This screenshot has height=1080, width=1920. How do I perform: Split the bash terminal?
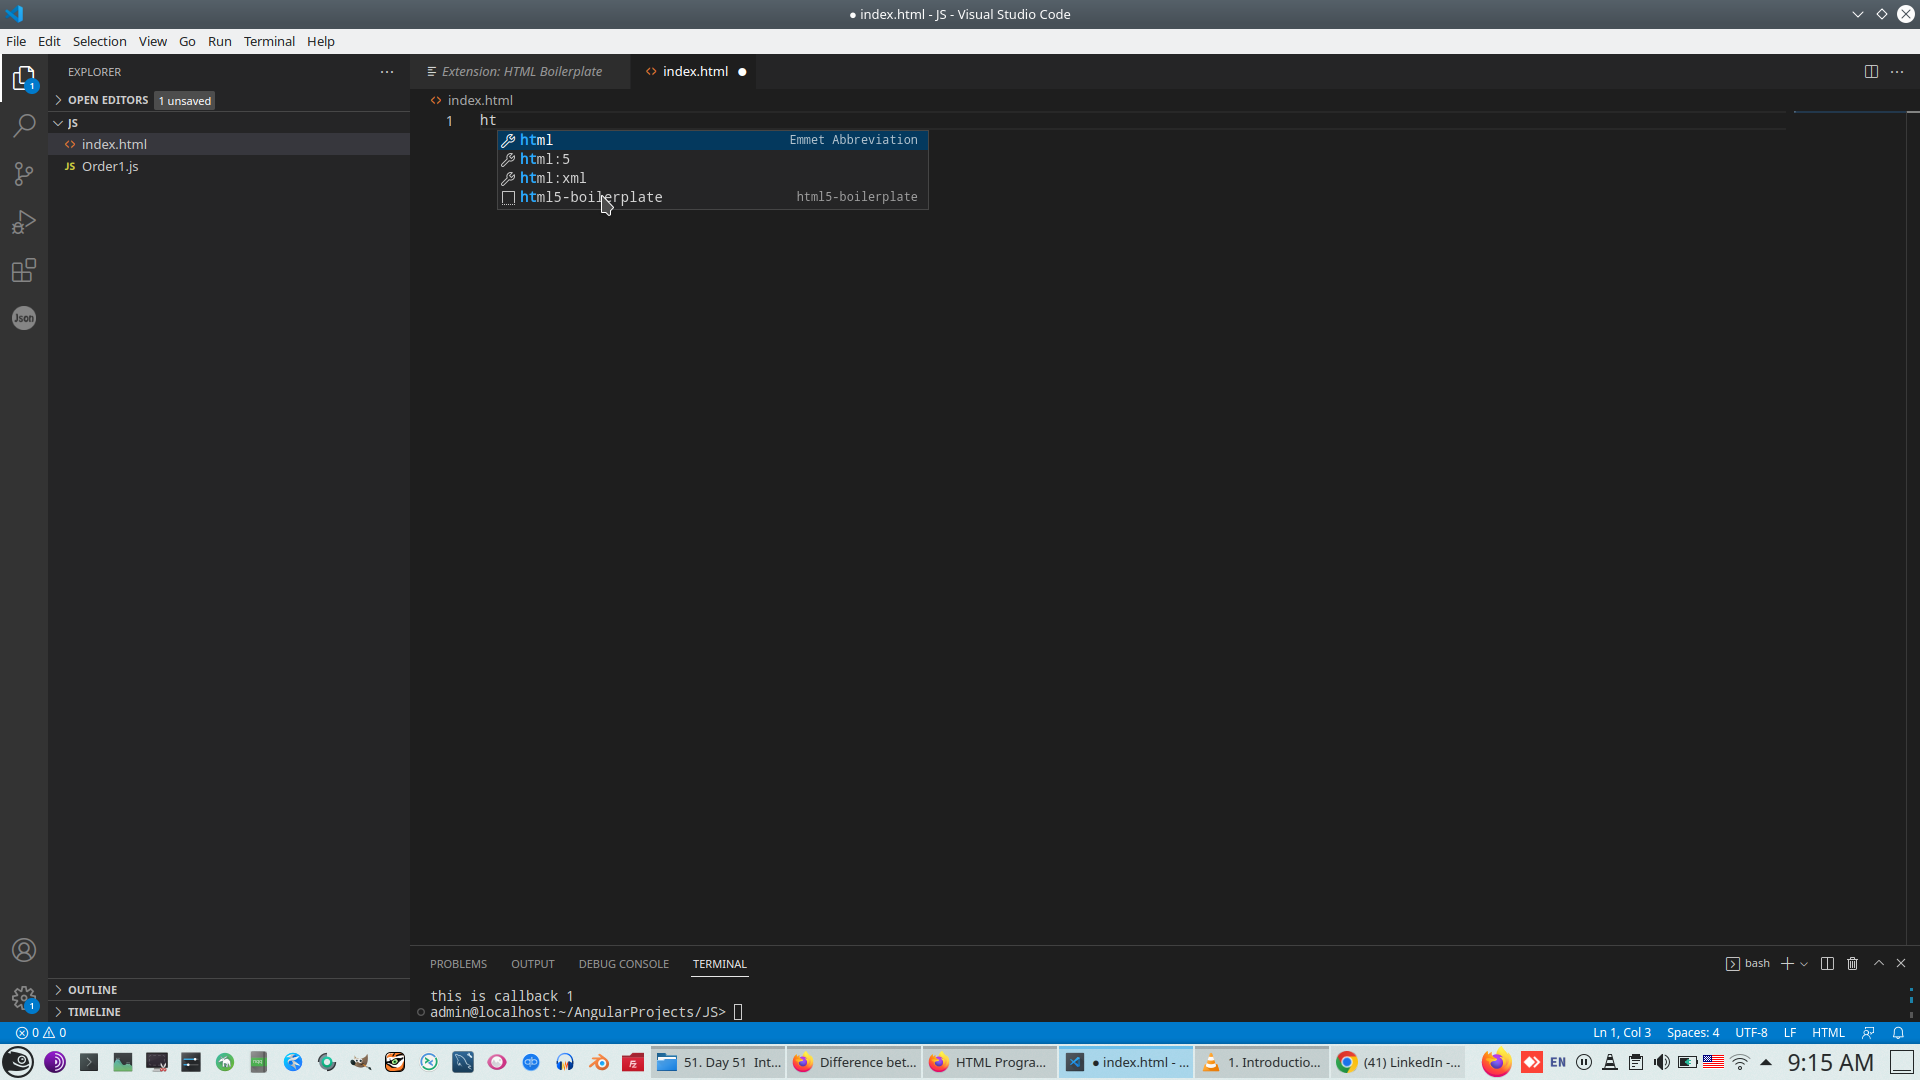(1827, 963)
